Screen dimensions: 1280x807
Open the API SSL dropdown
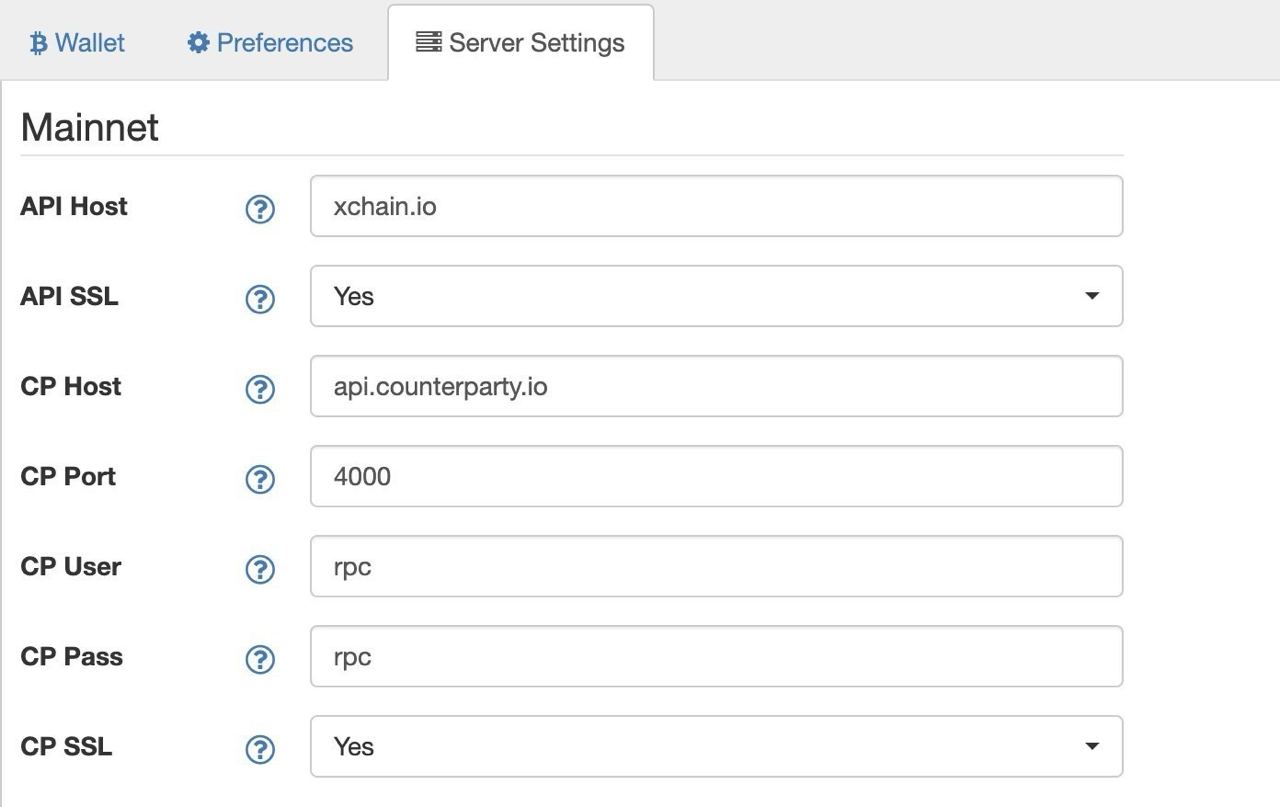(x=716, y=296)
